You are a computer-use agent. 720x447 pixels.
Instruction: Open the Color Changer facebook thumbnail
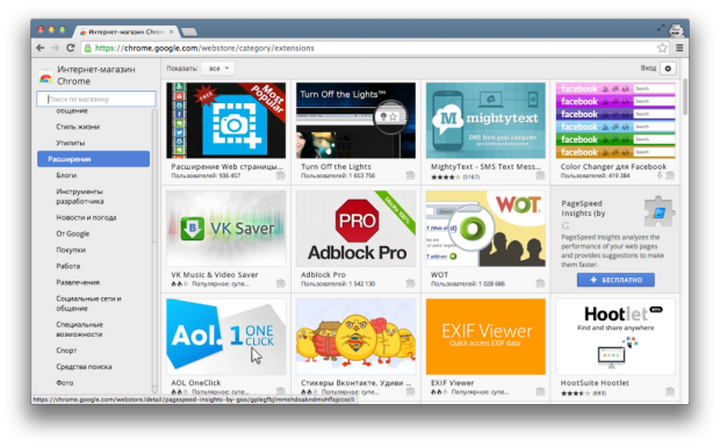[x=615, y=120]
